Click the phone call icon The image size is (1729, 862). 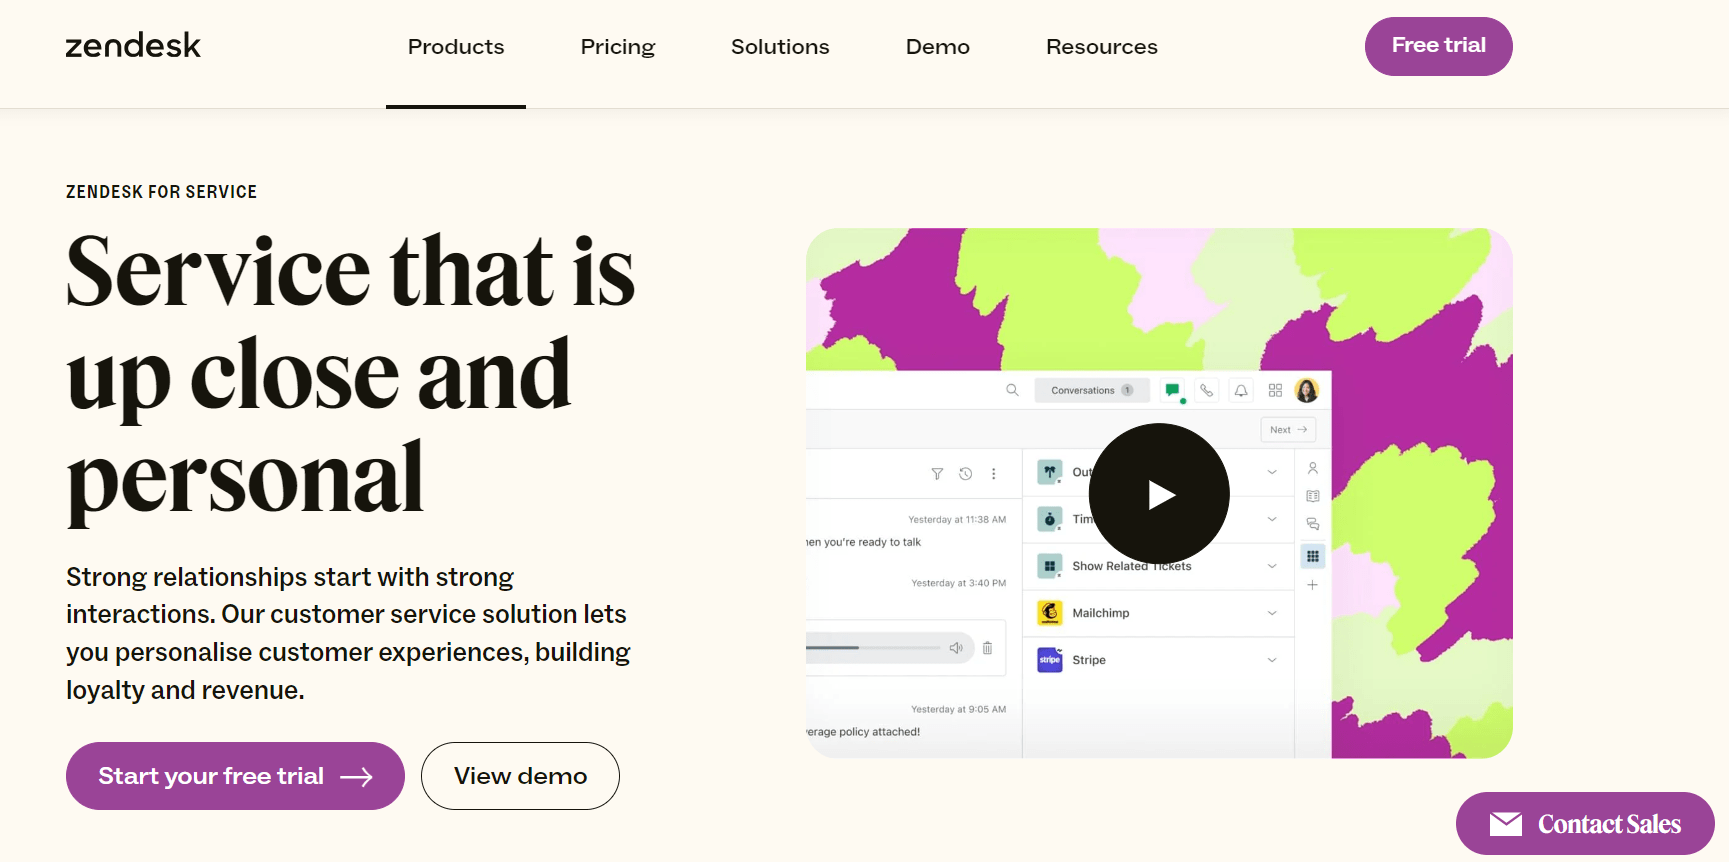click(x=1207, y=390)
